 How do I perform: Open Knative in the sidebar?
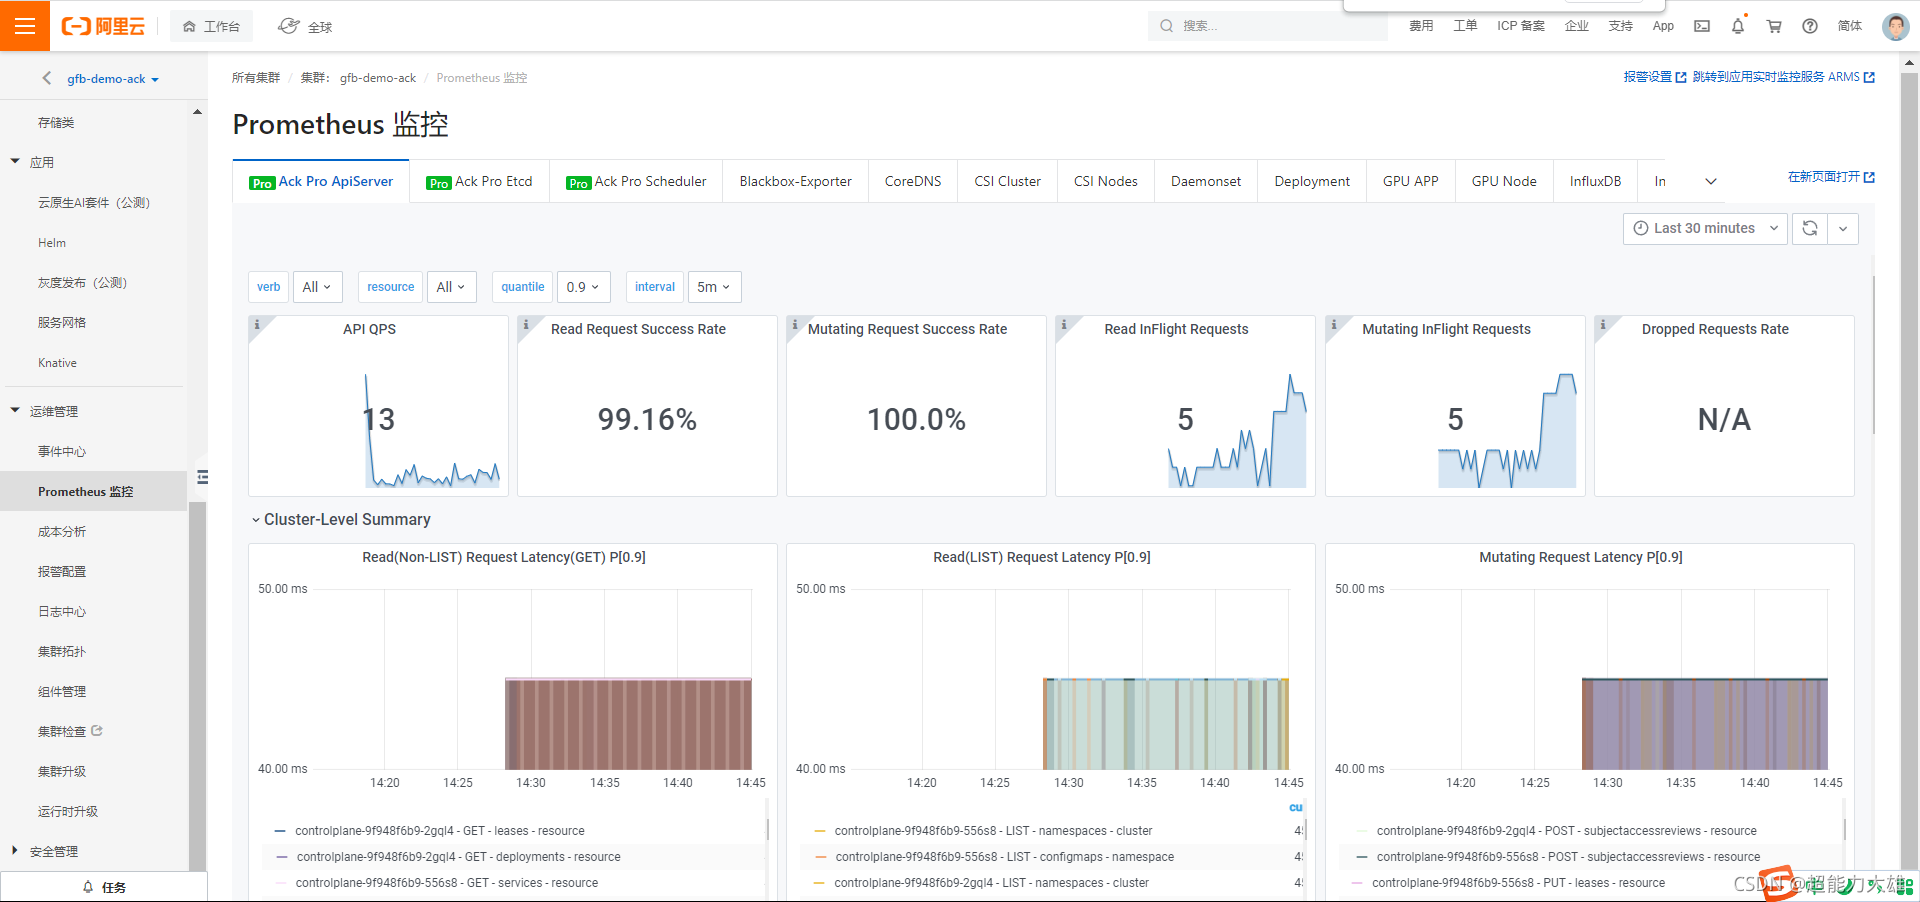[57, 363]
